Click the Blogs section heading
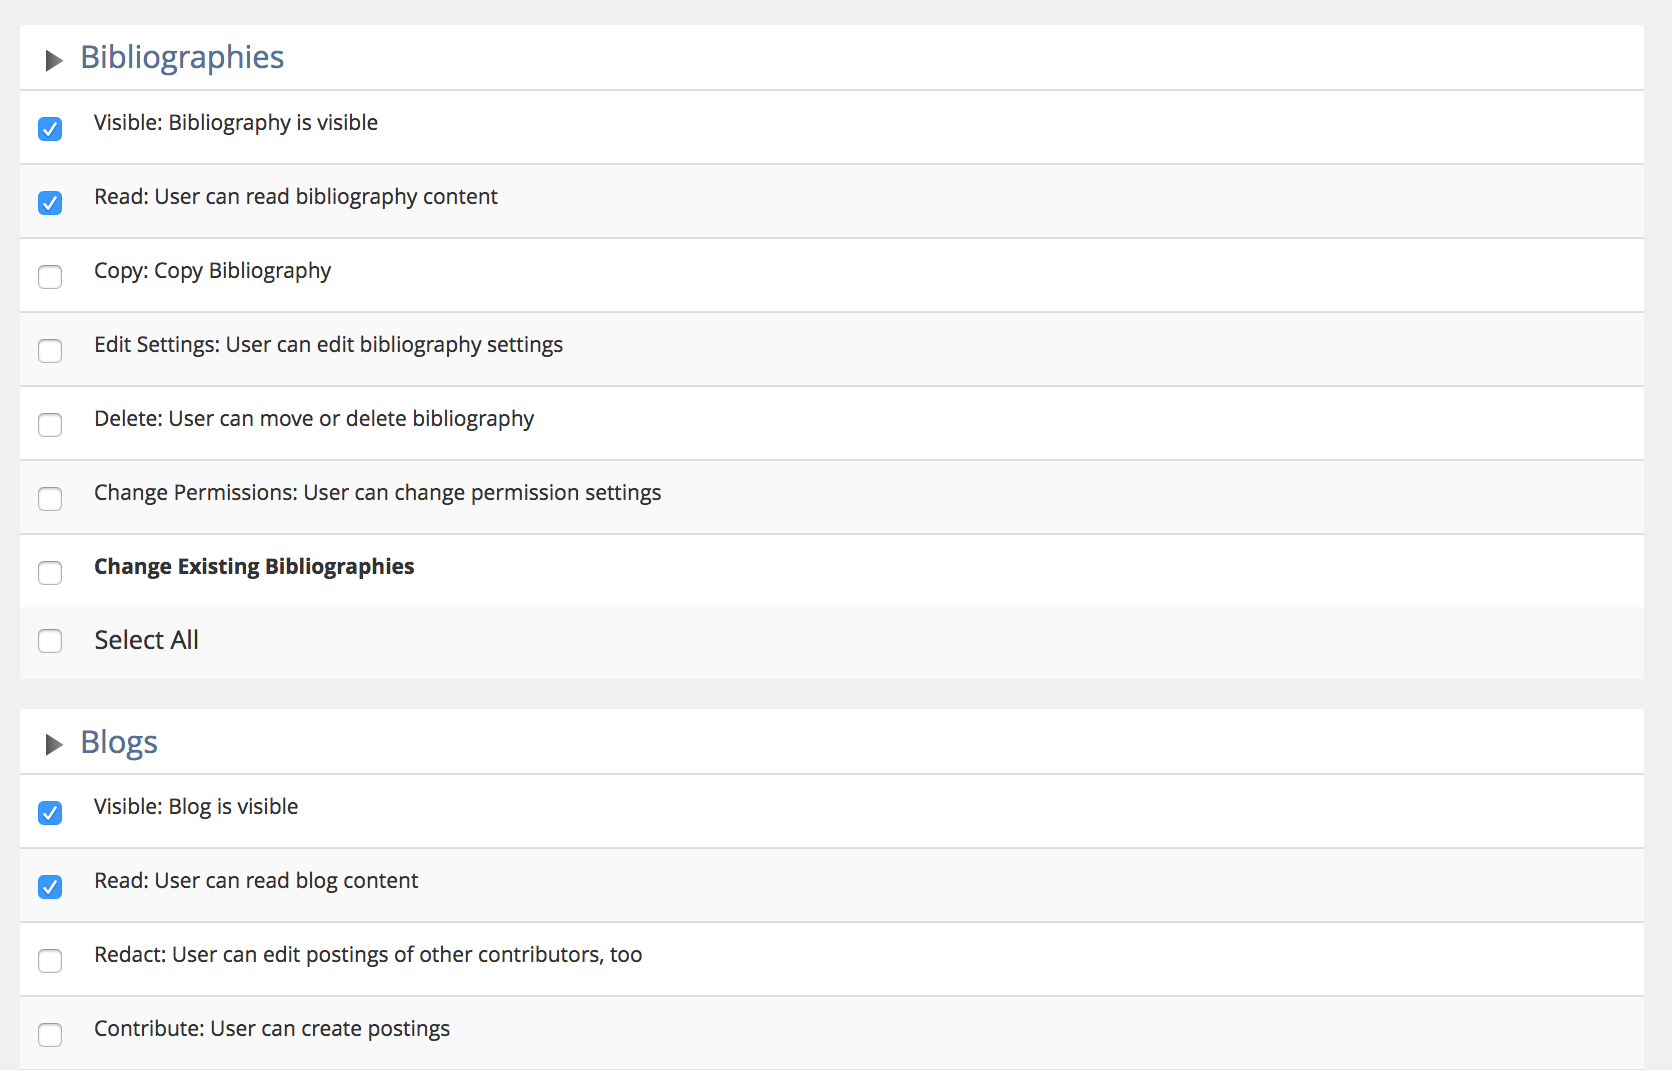 point(119,742)
